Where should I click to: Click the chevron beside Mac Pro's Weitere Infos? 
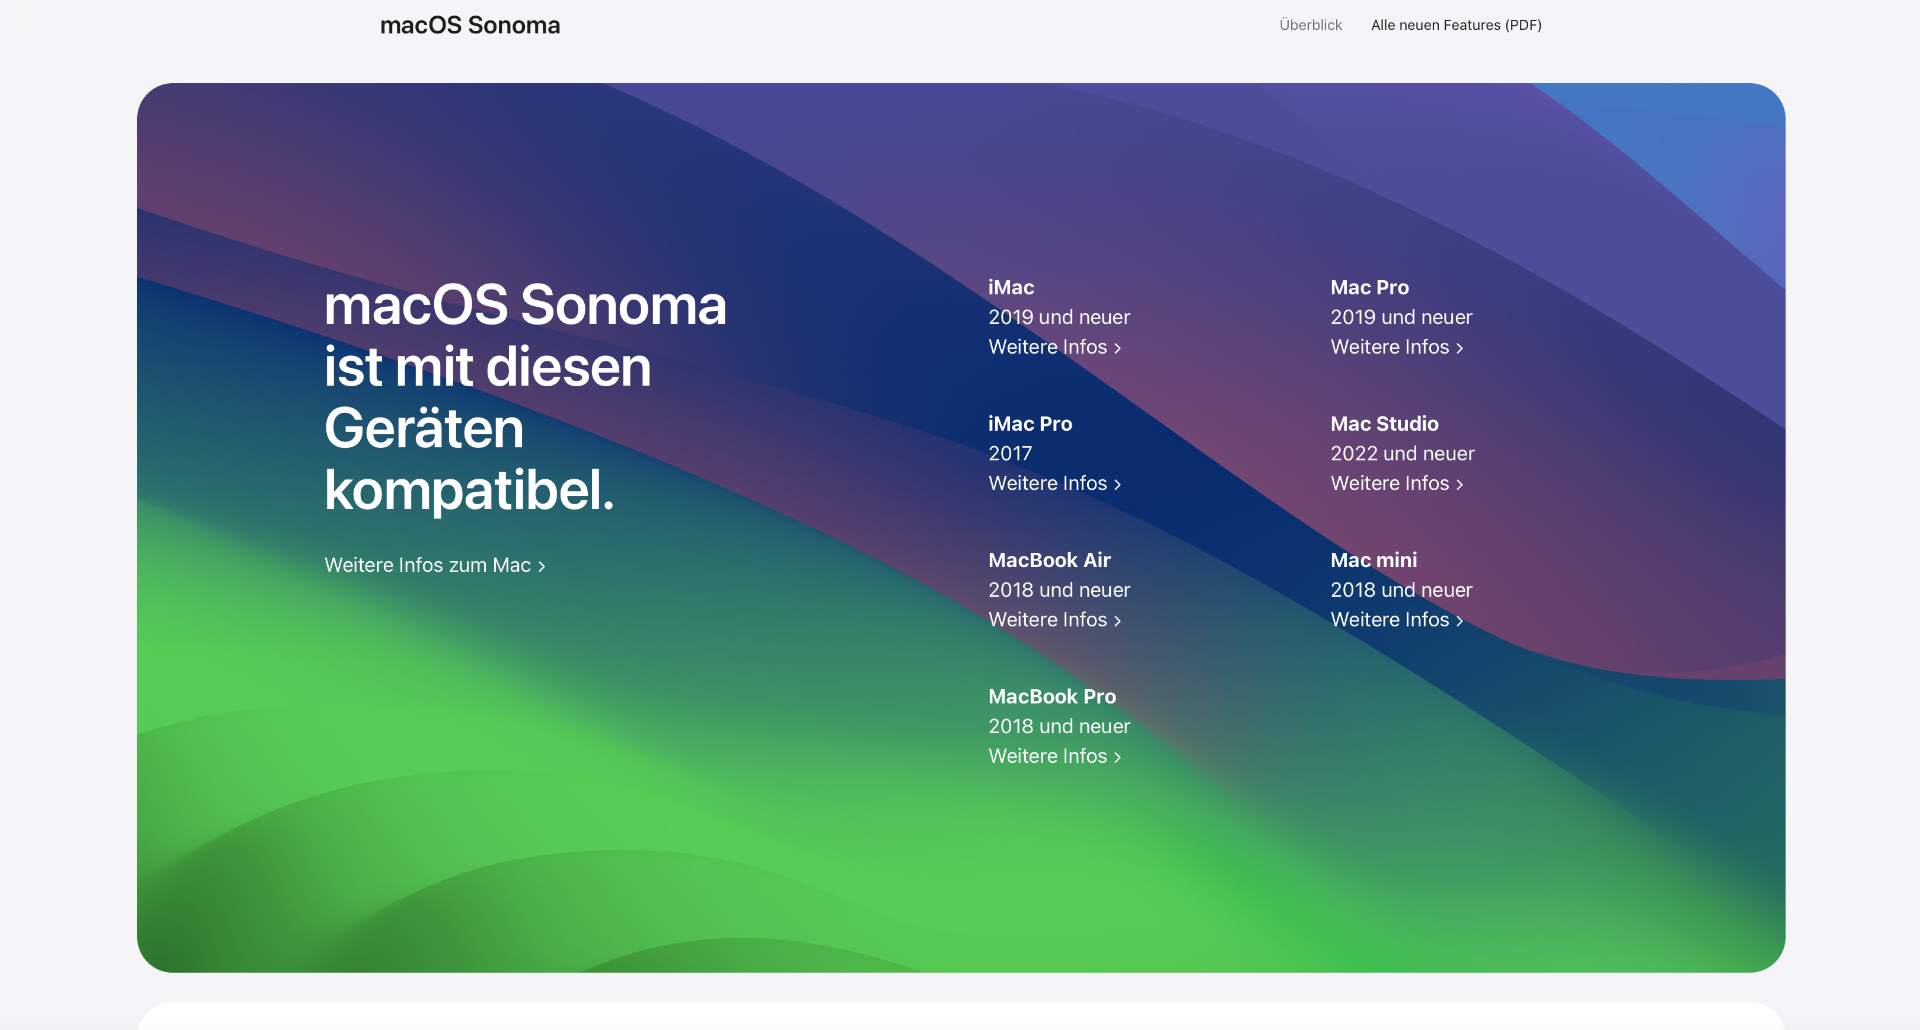pyautogui.click(x=1460, y=348)
